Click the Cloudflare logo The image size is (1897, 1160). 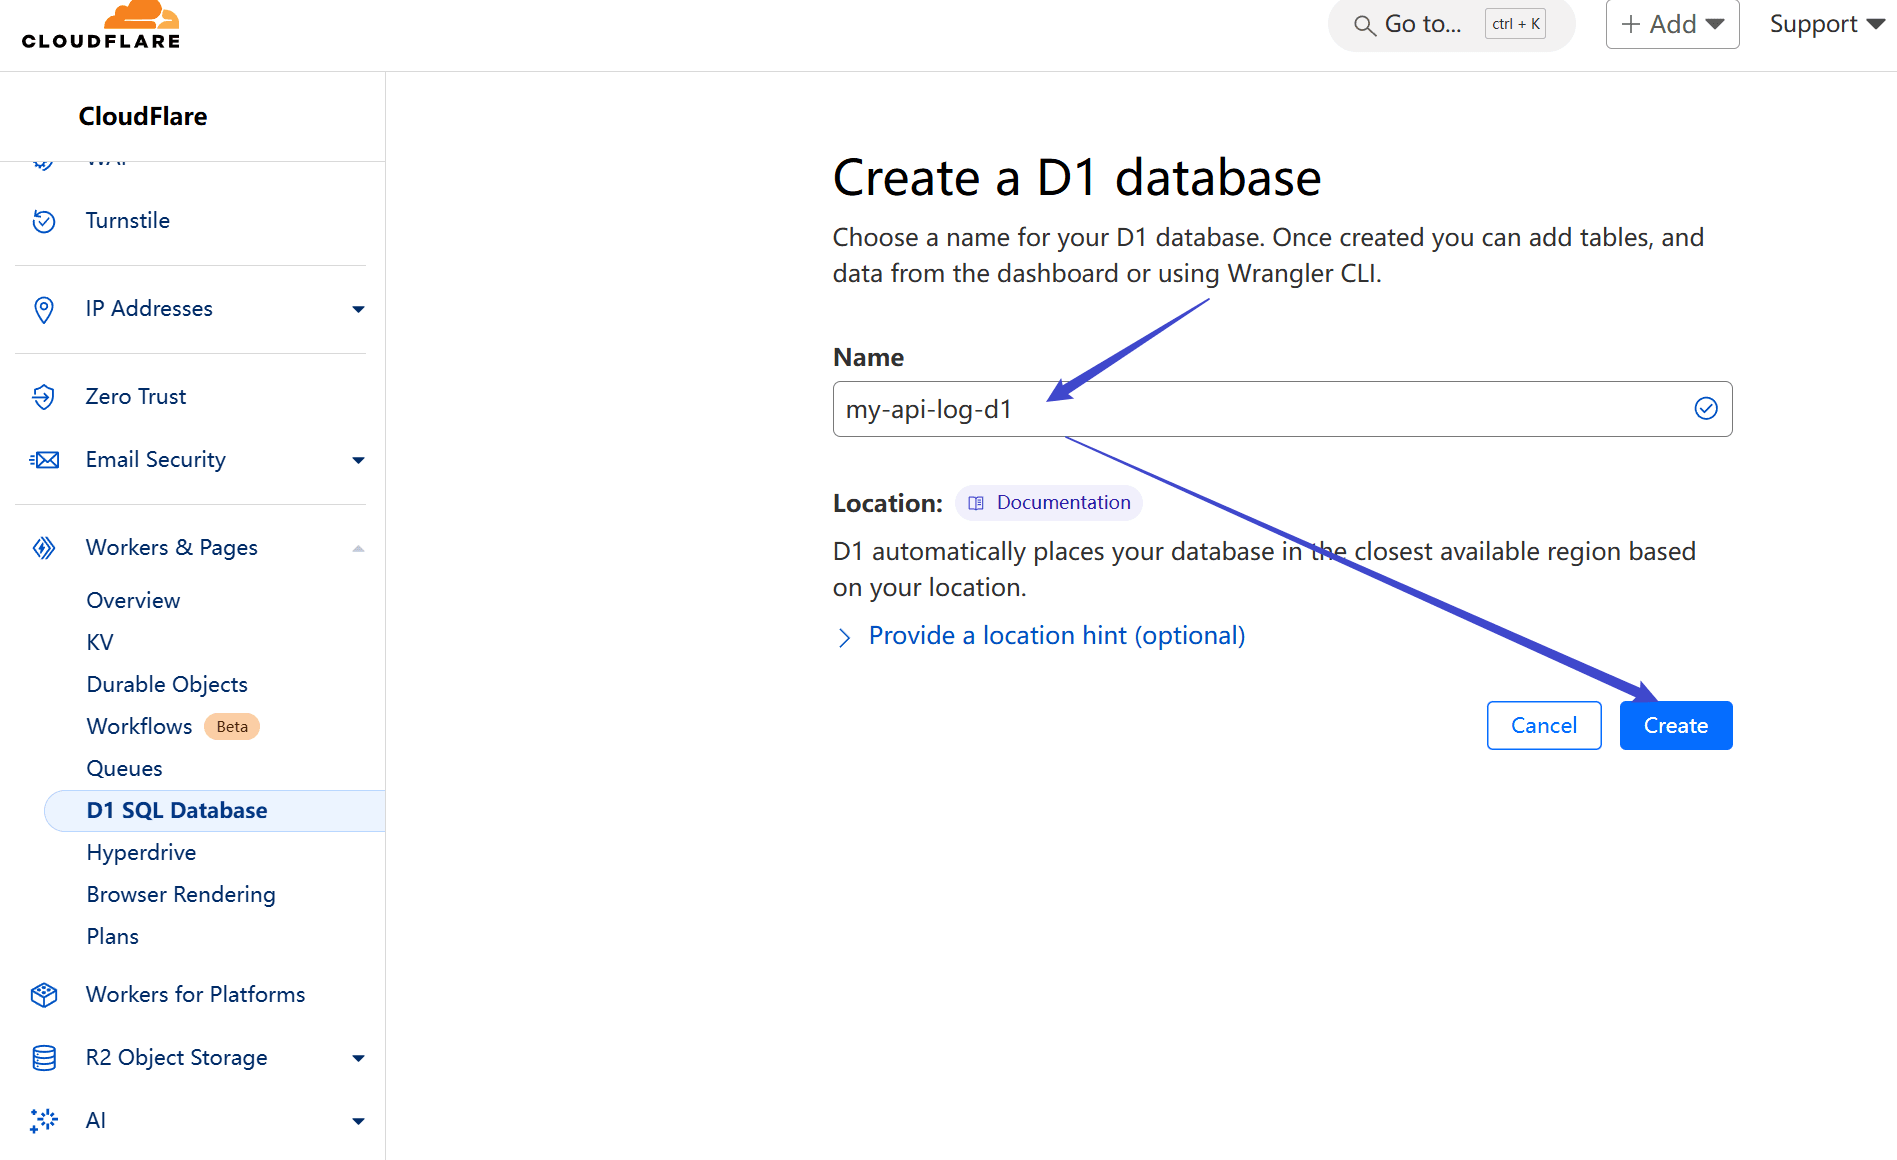click(x=101, y=25)
